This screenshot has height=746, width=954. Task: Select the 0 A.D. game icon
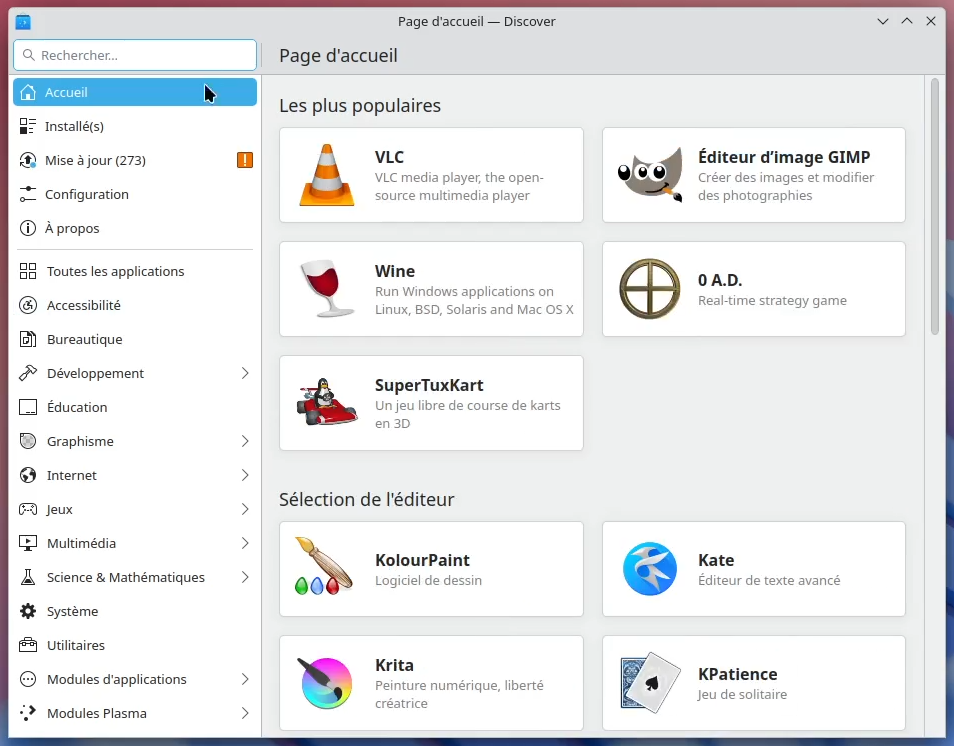click(x=650, y=289)
